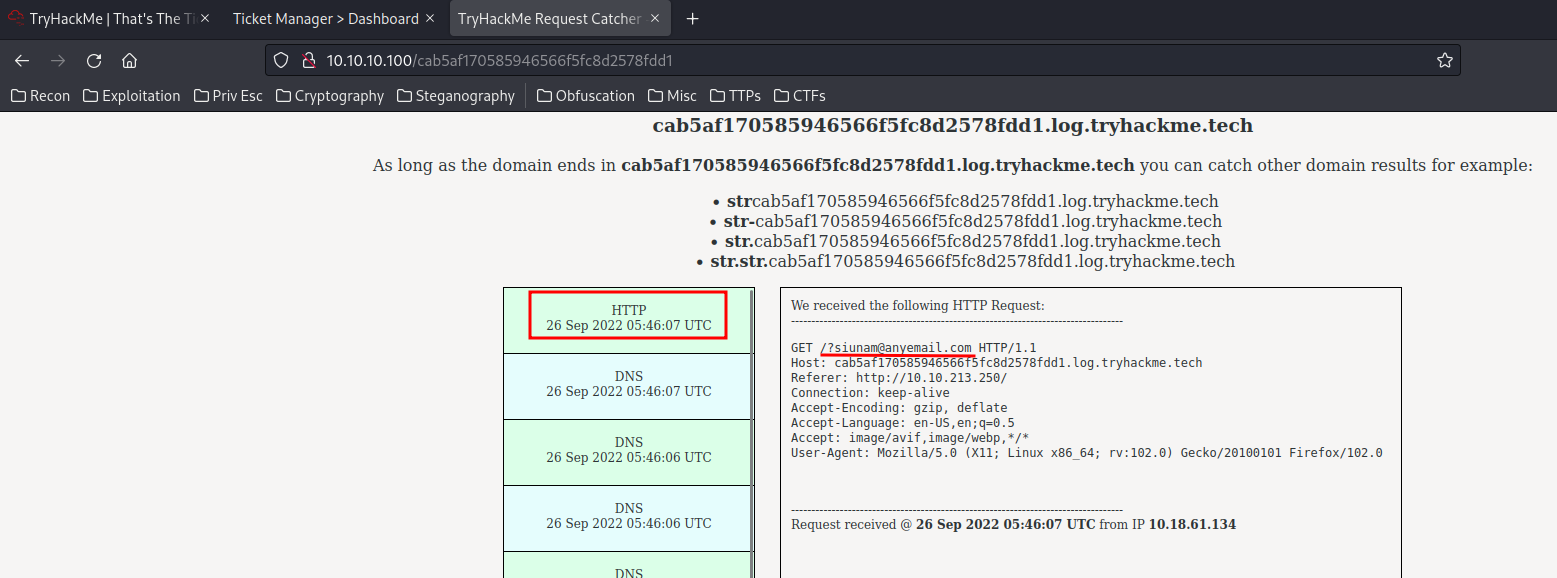Reload the current page

pyautogui.click(x=94, y=60)
